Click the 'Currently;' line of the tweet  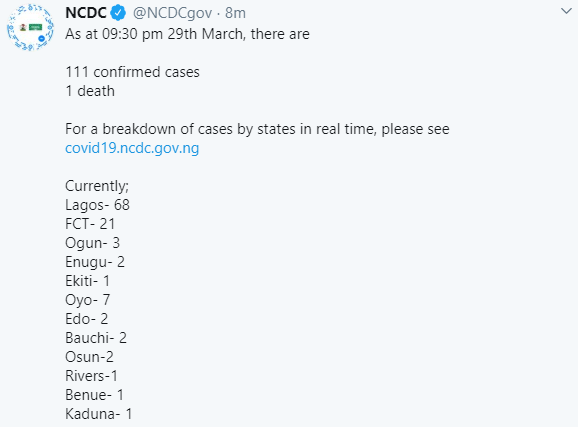click(97, 186)
